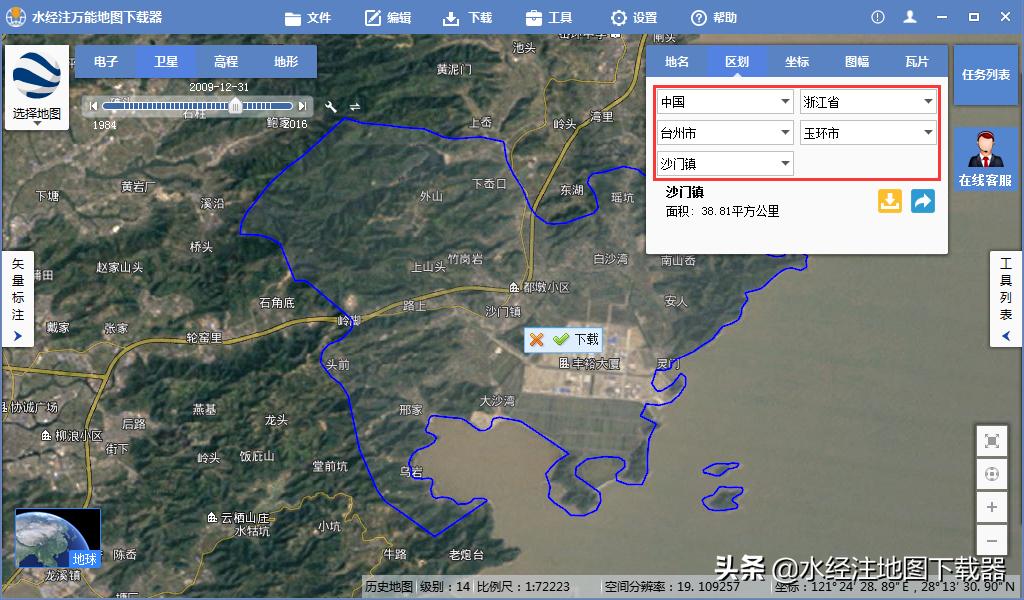Cancel selection via the red X icon
Image resolution: width=1024 pixels, height=600 pixels.
(537, 339)
